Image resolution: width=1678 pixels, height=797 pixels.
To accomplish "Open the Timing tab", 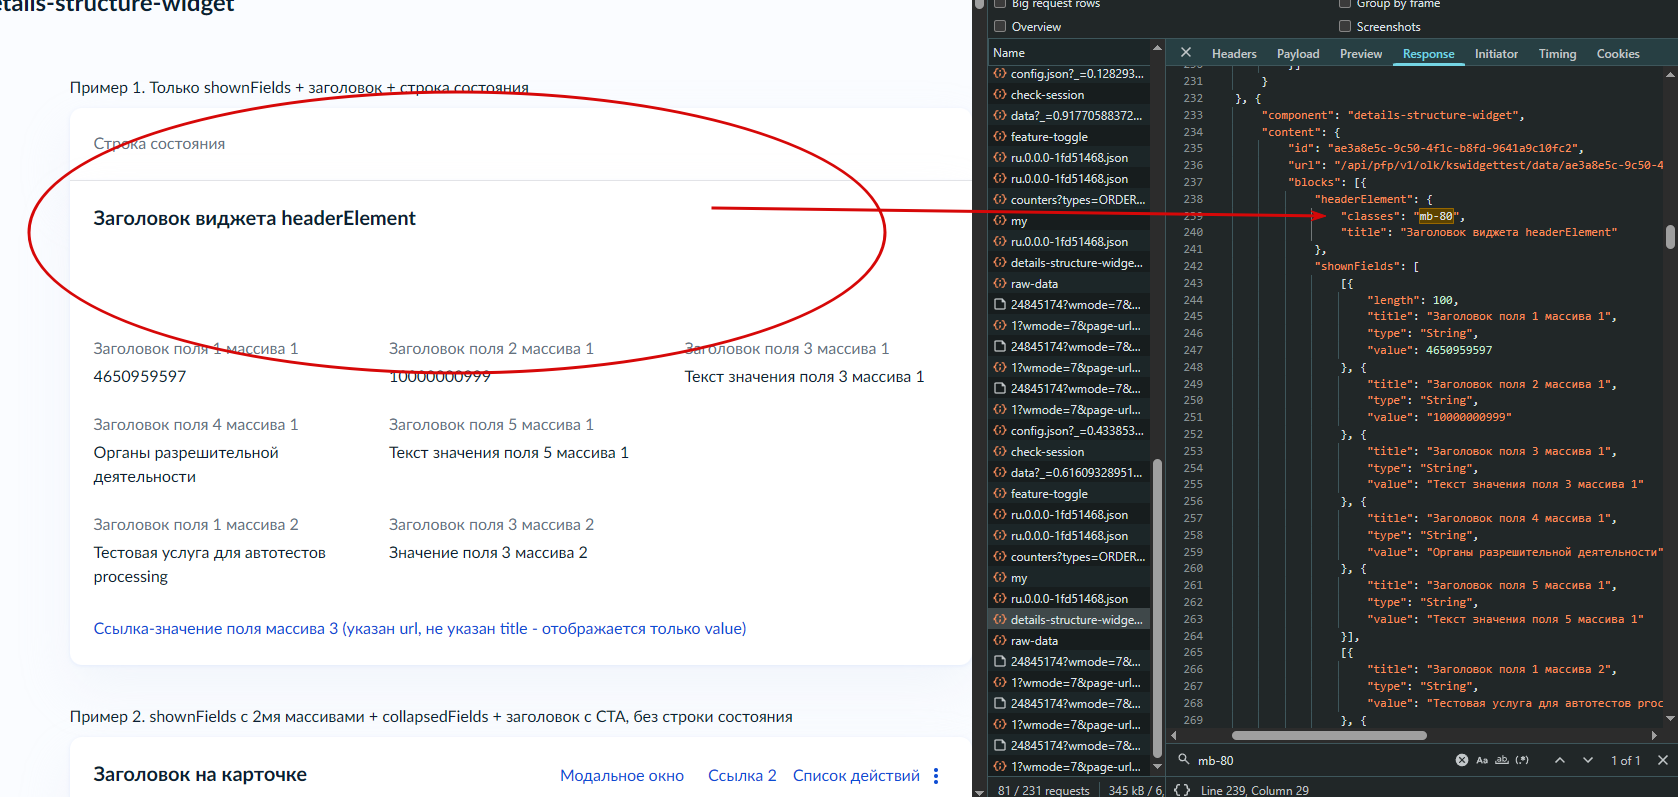I will 1557,54.
